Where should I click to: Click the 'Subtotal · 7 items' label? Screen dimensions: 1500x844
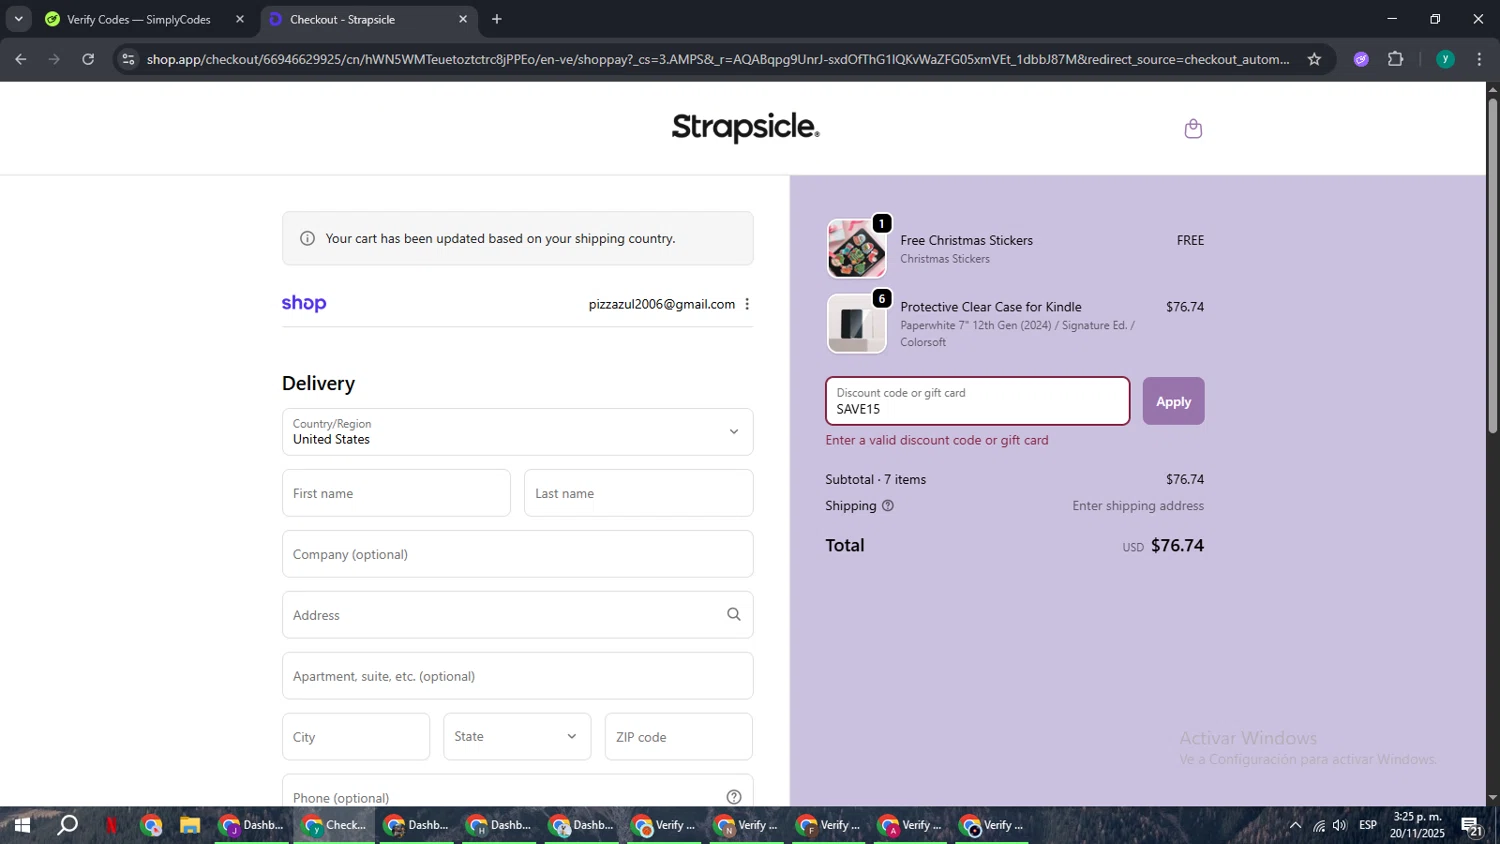(x=875, y=479)
